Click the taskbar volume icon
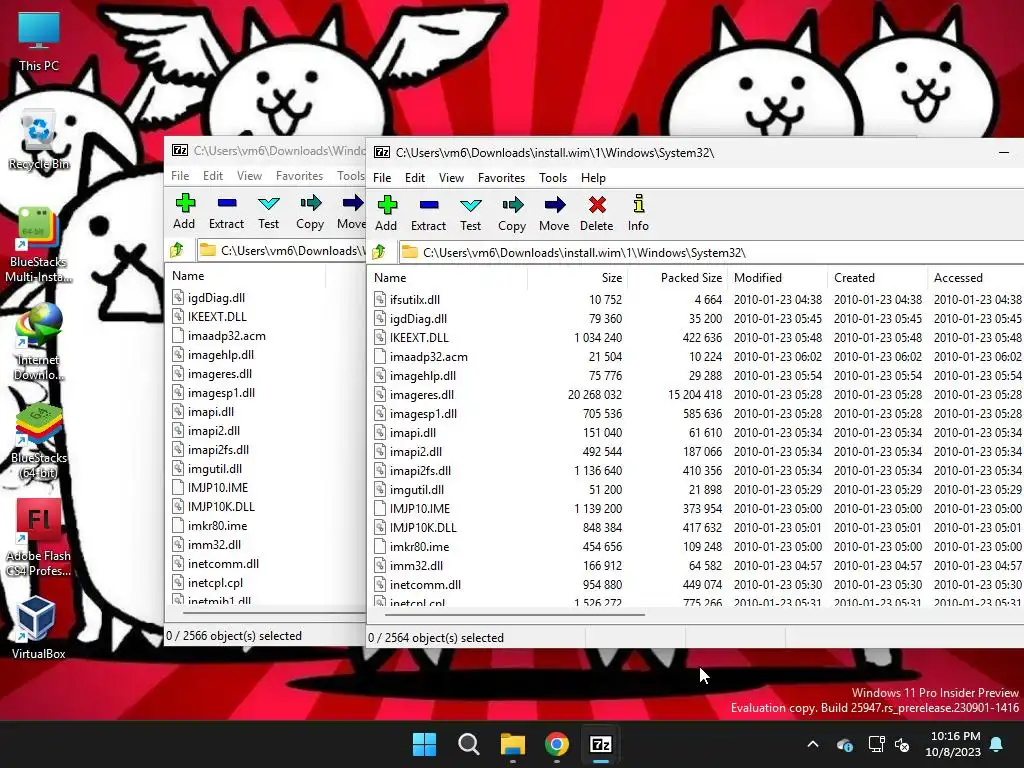This screenshot has width=1024, height=768. [903, 744]
